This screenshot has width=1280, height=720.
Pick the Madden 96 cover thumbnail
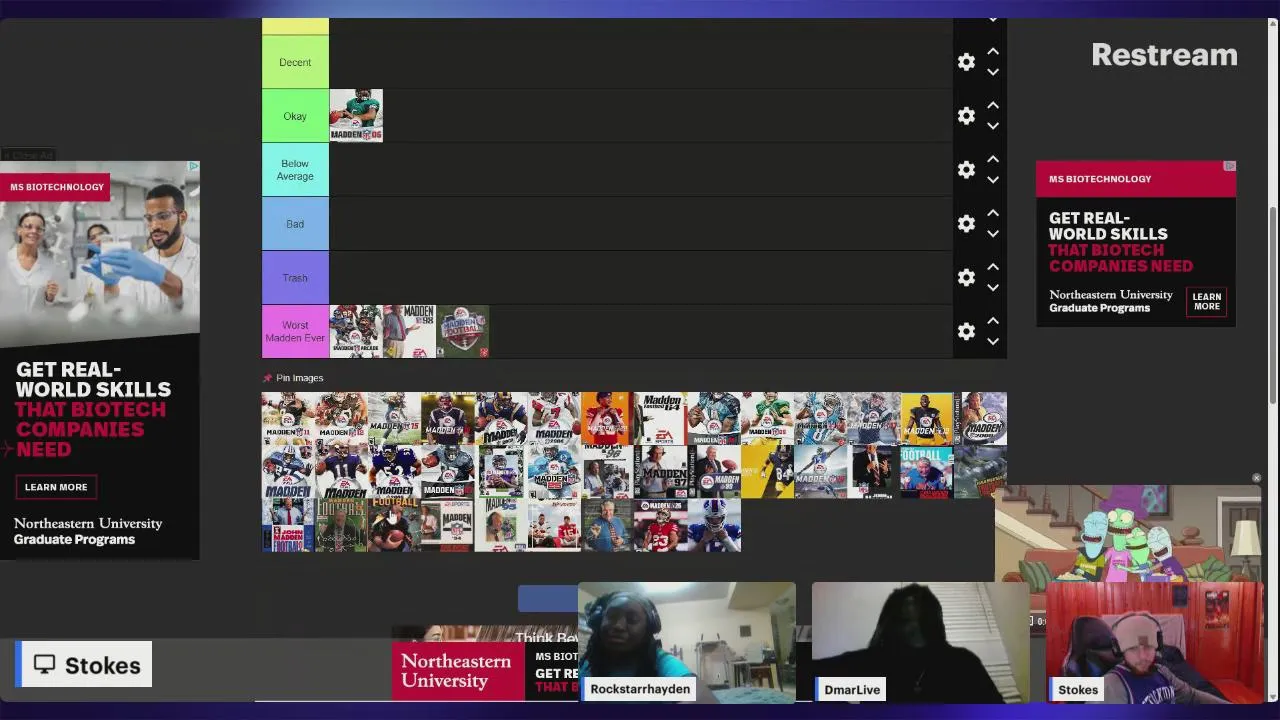tap(606, 471)
